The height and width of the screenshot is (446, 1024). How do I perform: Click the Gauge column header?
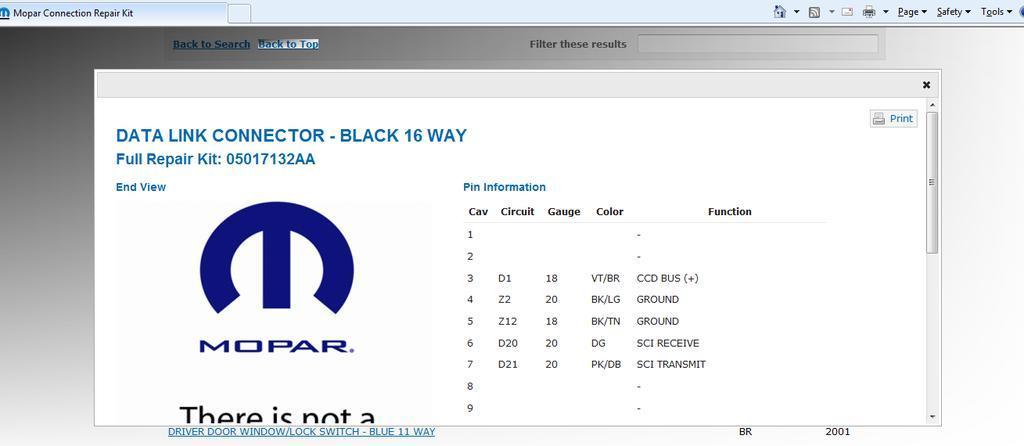564,212
